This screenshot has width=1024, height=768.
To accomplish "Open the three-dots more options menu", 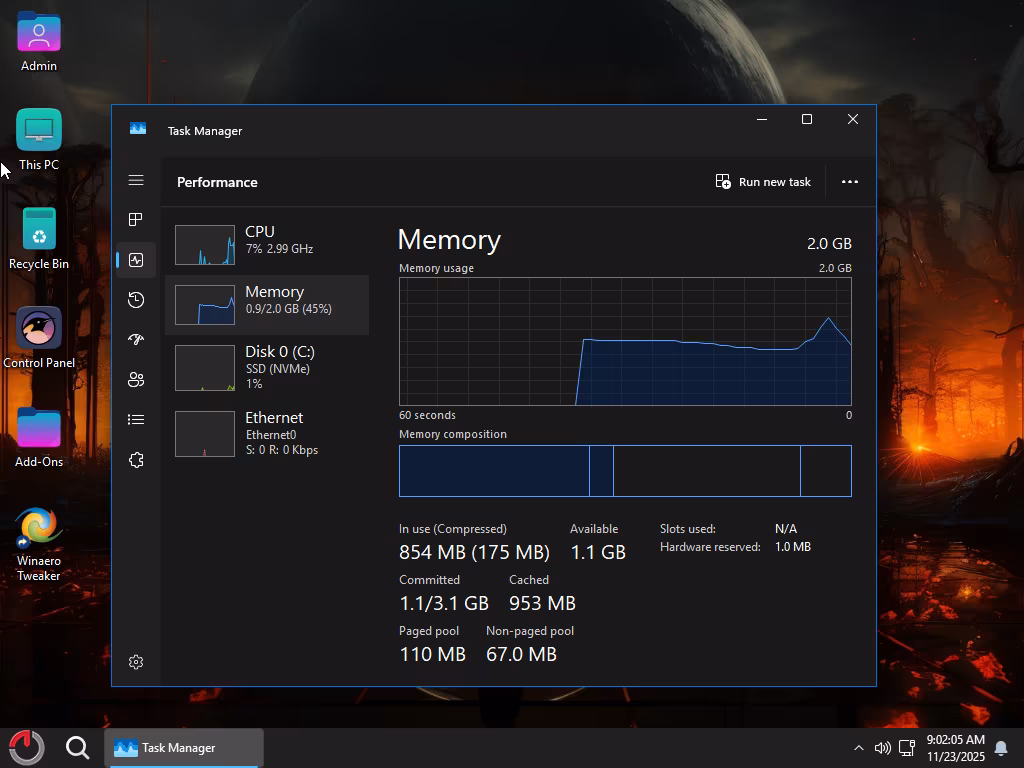I will (850, 182).
